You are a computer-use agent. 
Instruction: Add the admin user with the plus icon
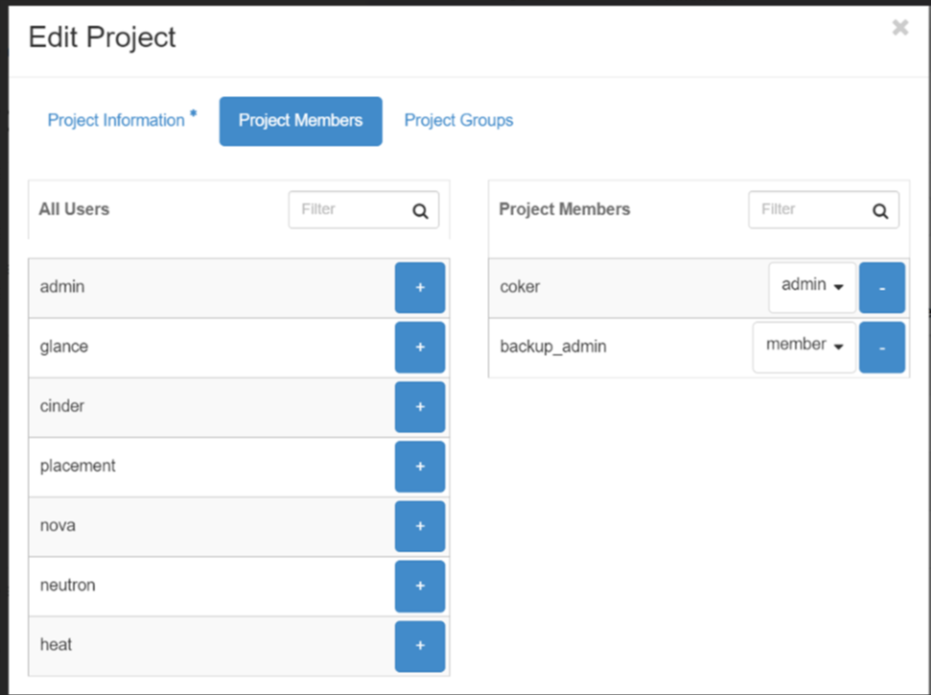tap(419, 286)
